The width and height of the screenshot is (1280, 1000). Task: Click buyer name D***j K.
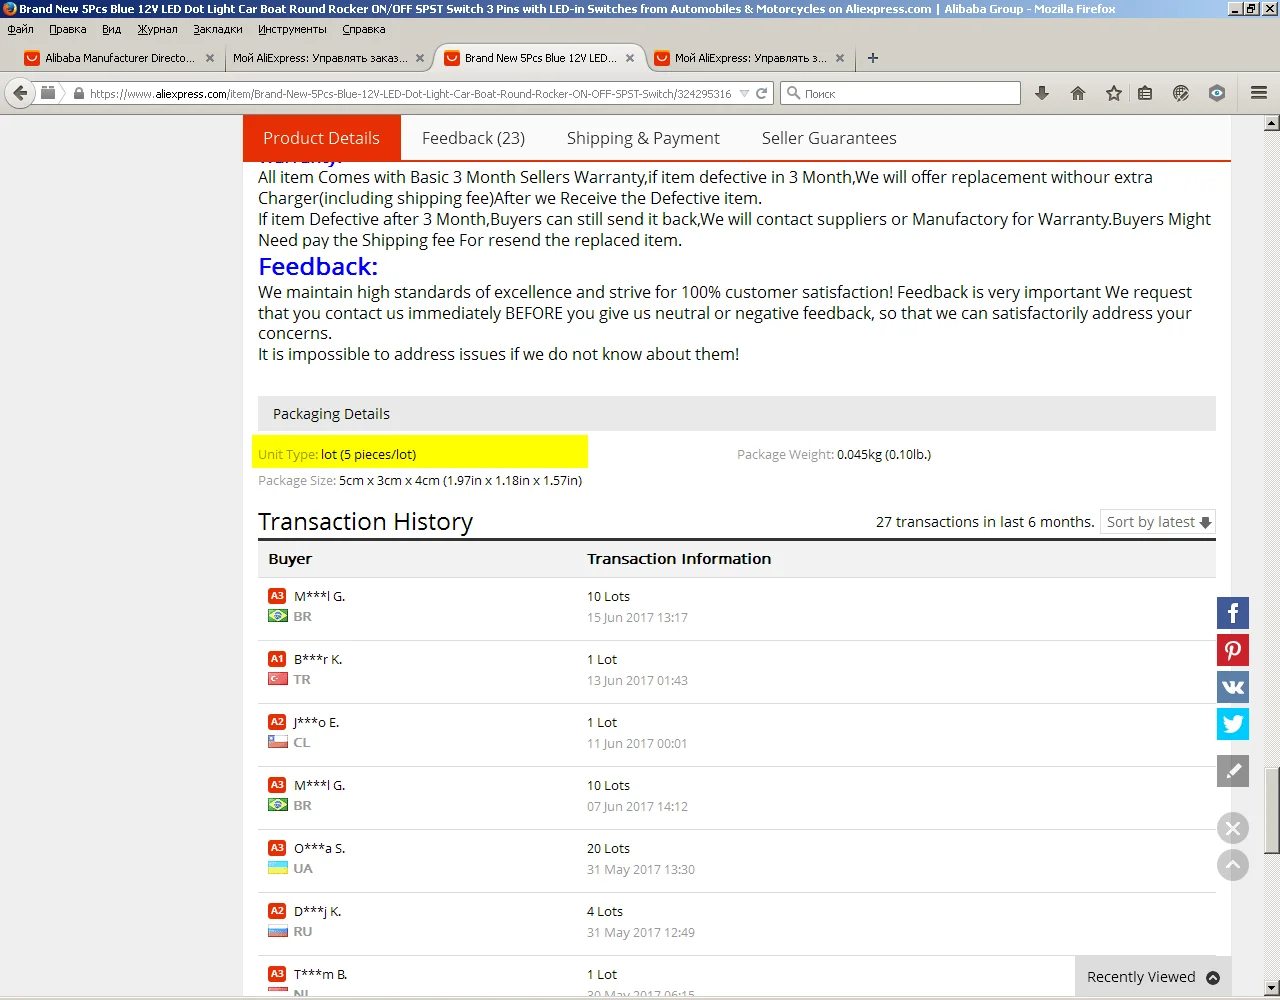pos(317,911)
